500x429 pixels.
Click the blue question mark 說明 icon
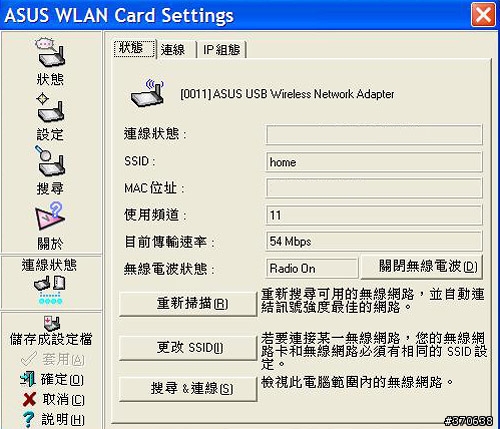28,420
